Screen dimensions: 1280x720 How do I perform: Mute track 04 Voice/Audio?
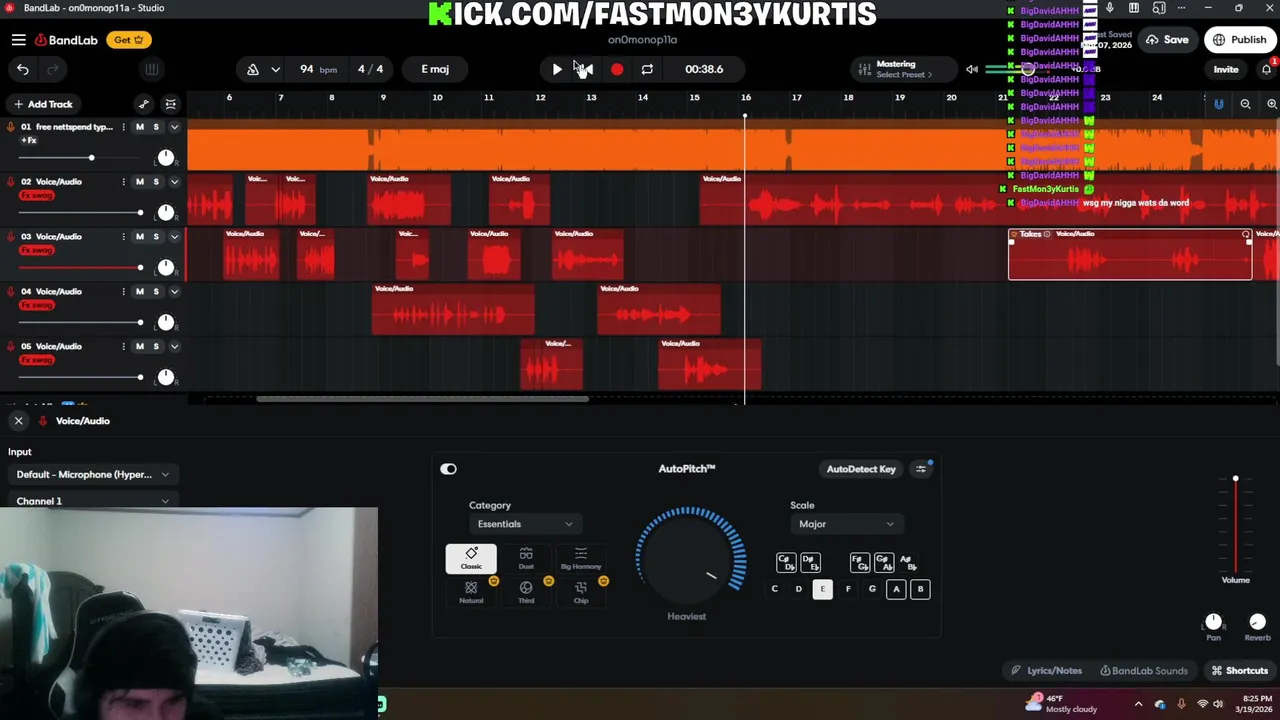(140, 292)
